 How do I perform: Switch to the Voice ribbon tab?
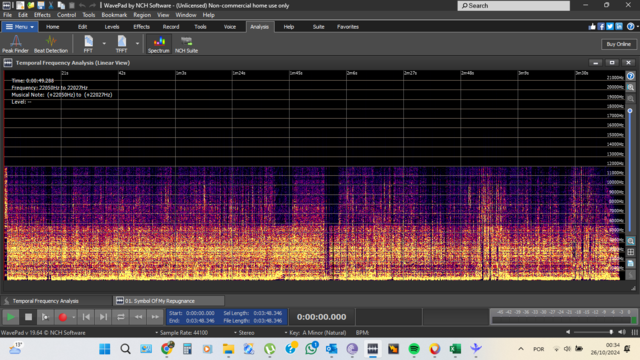click(x=230, y=27)
